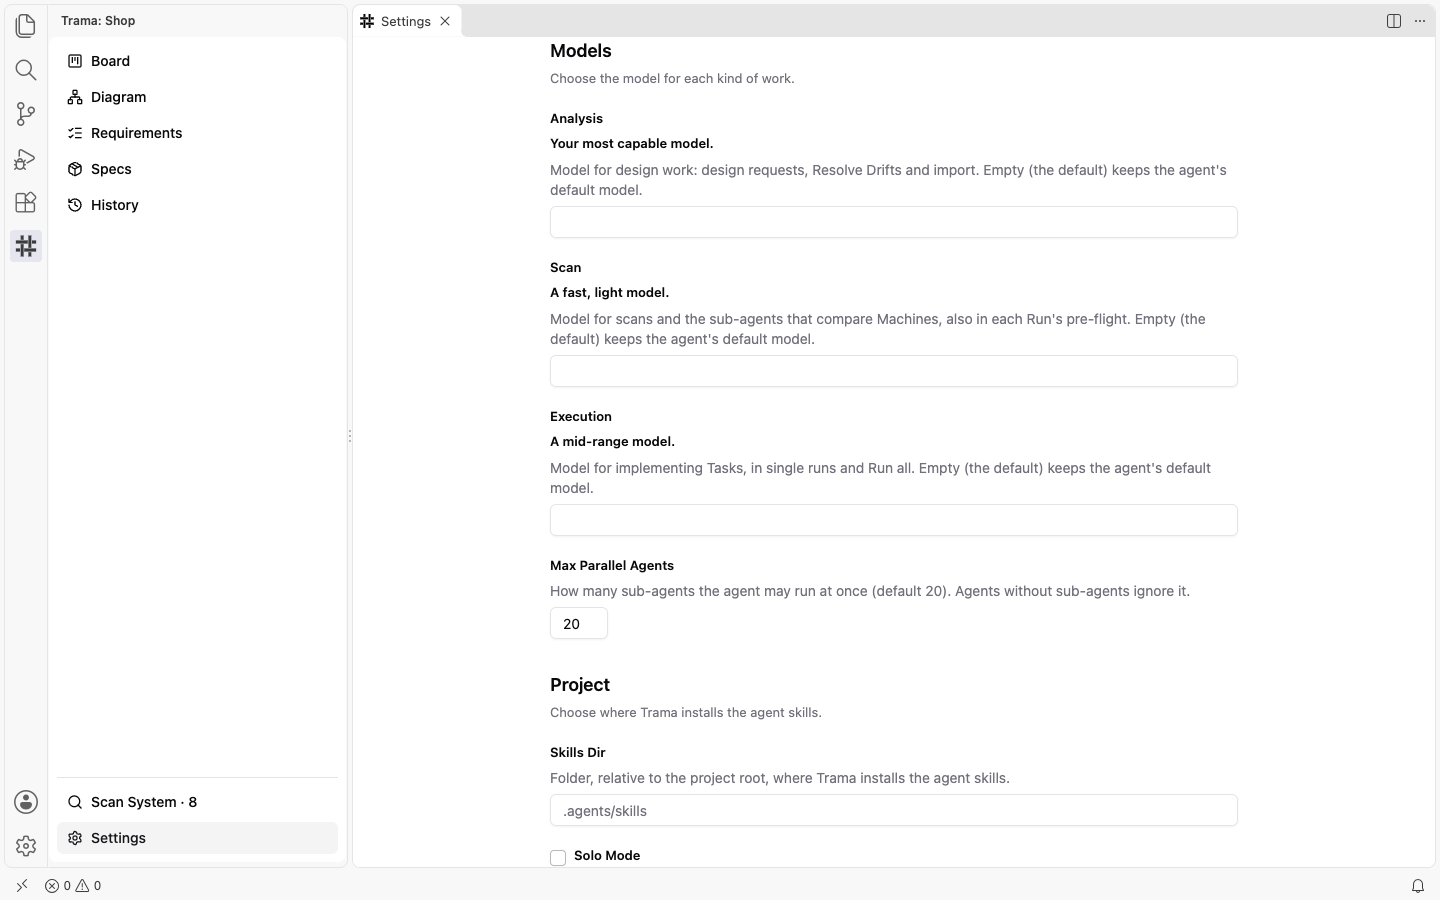
Task: Click the Models section heading
Action: [x=581, y=51]
